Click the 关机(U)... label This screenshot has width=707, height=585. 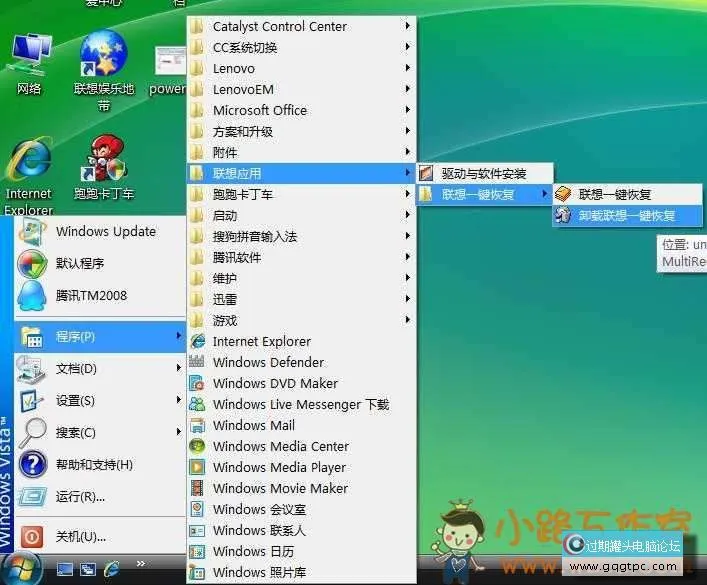coord(81,537)
